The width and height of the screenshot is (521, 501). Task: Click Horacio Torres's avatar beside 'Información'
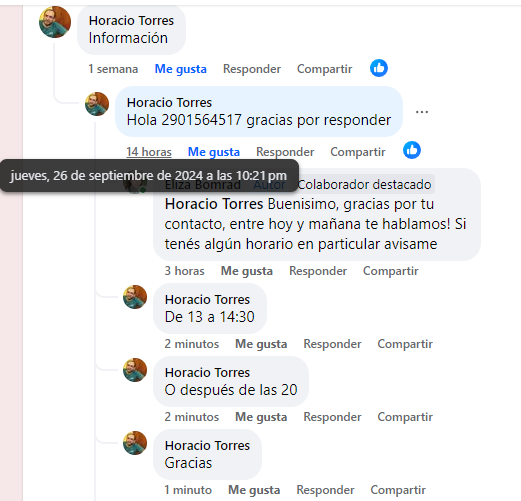55,22
